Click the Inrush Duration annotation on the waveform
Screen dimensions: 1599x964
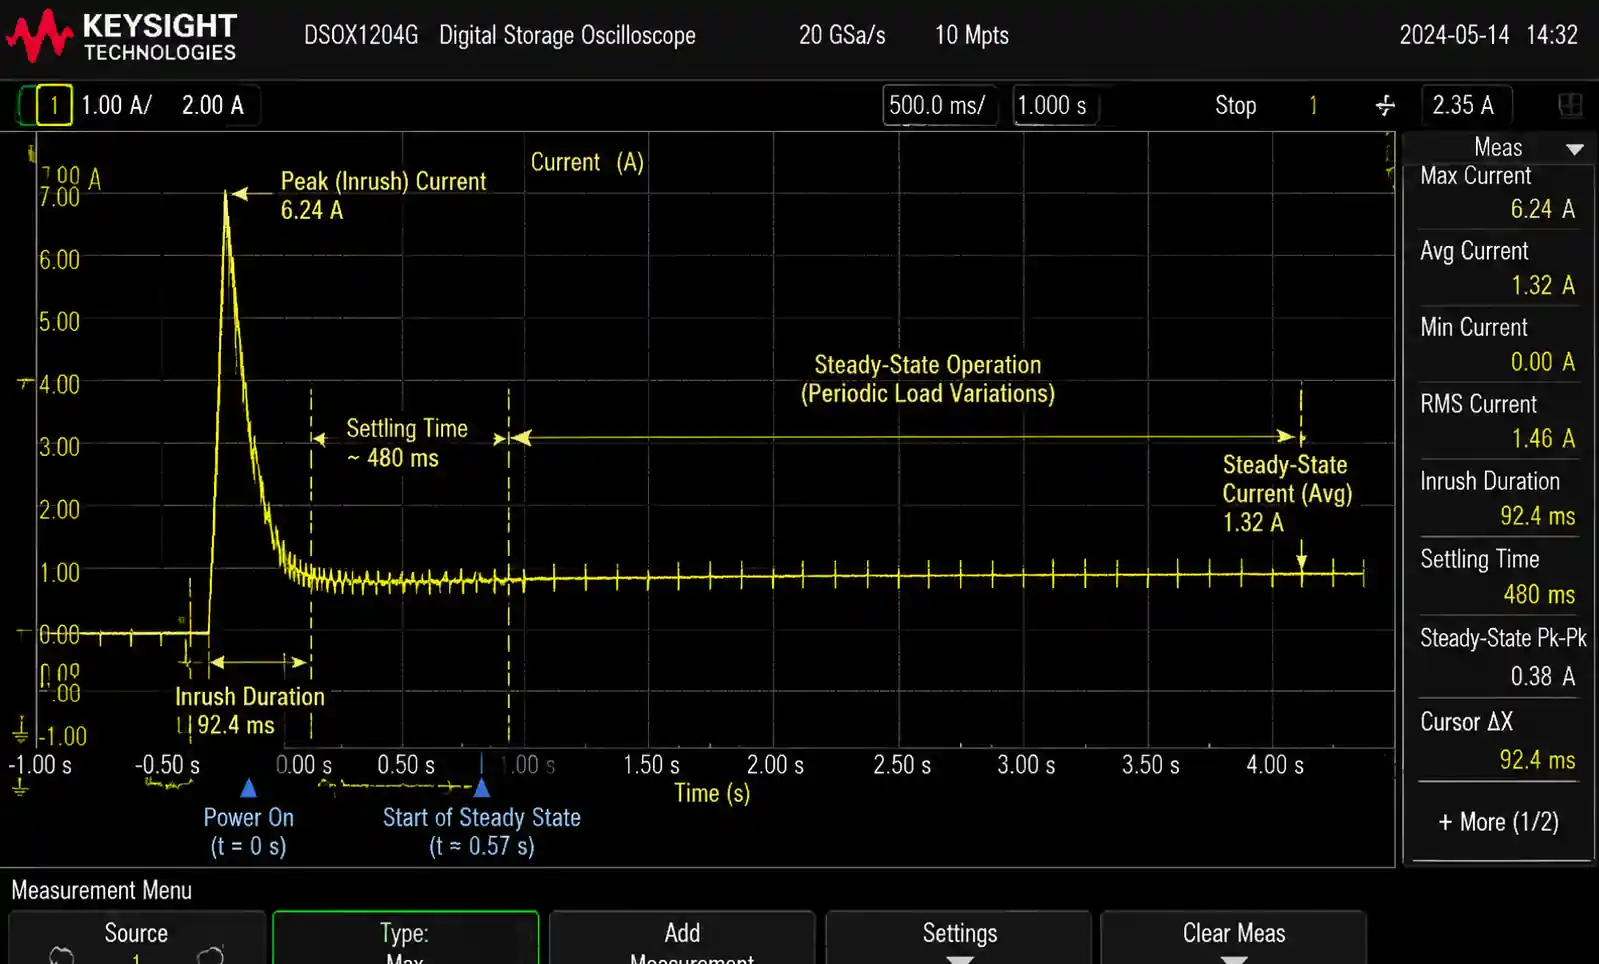[x=250, y=710]
